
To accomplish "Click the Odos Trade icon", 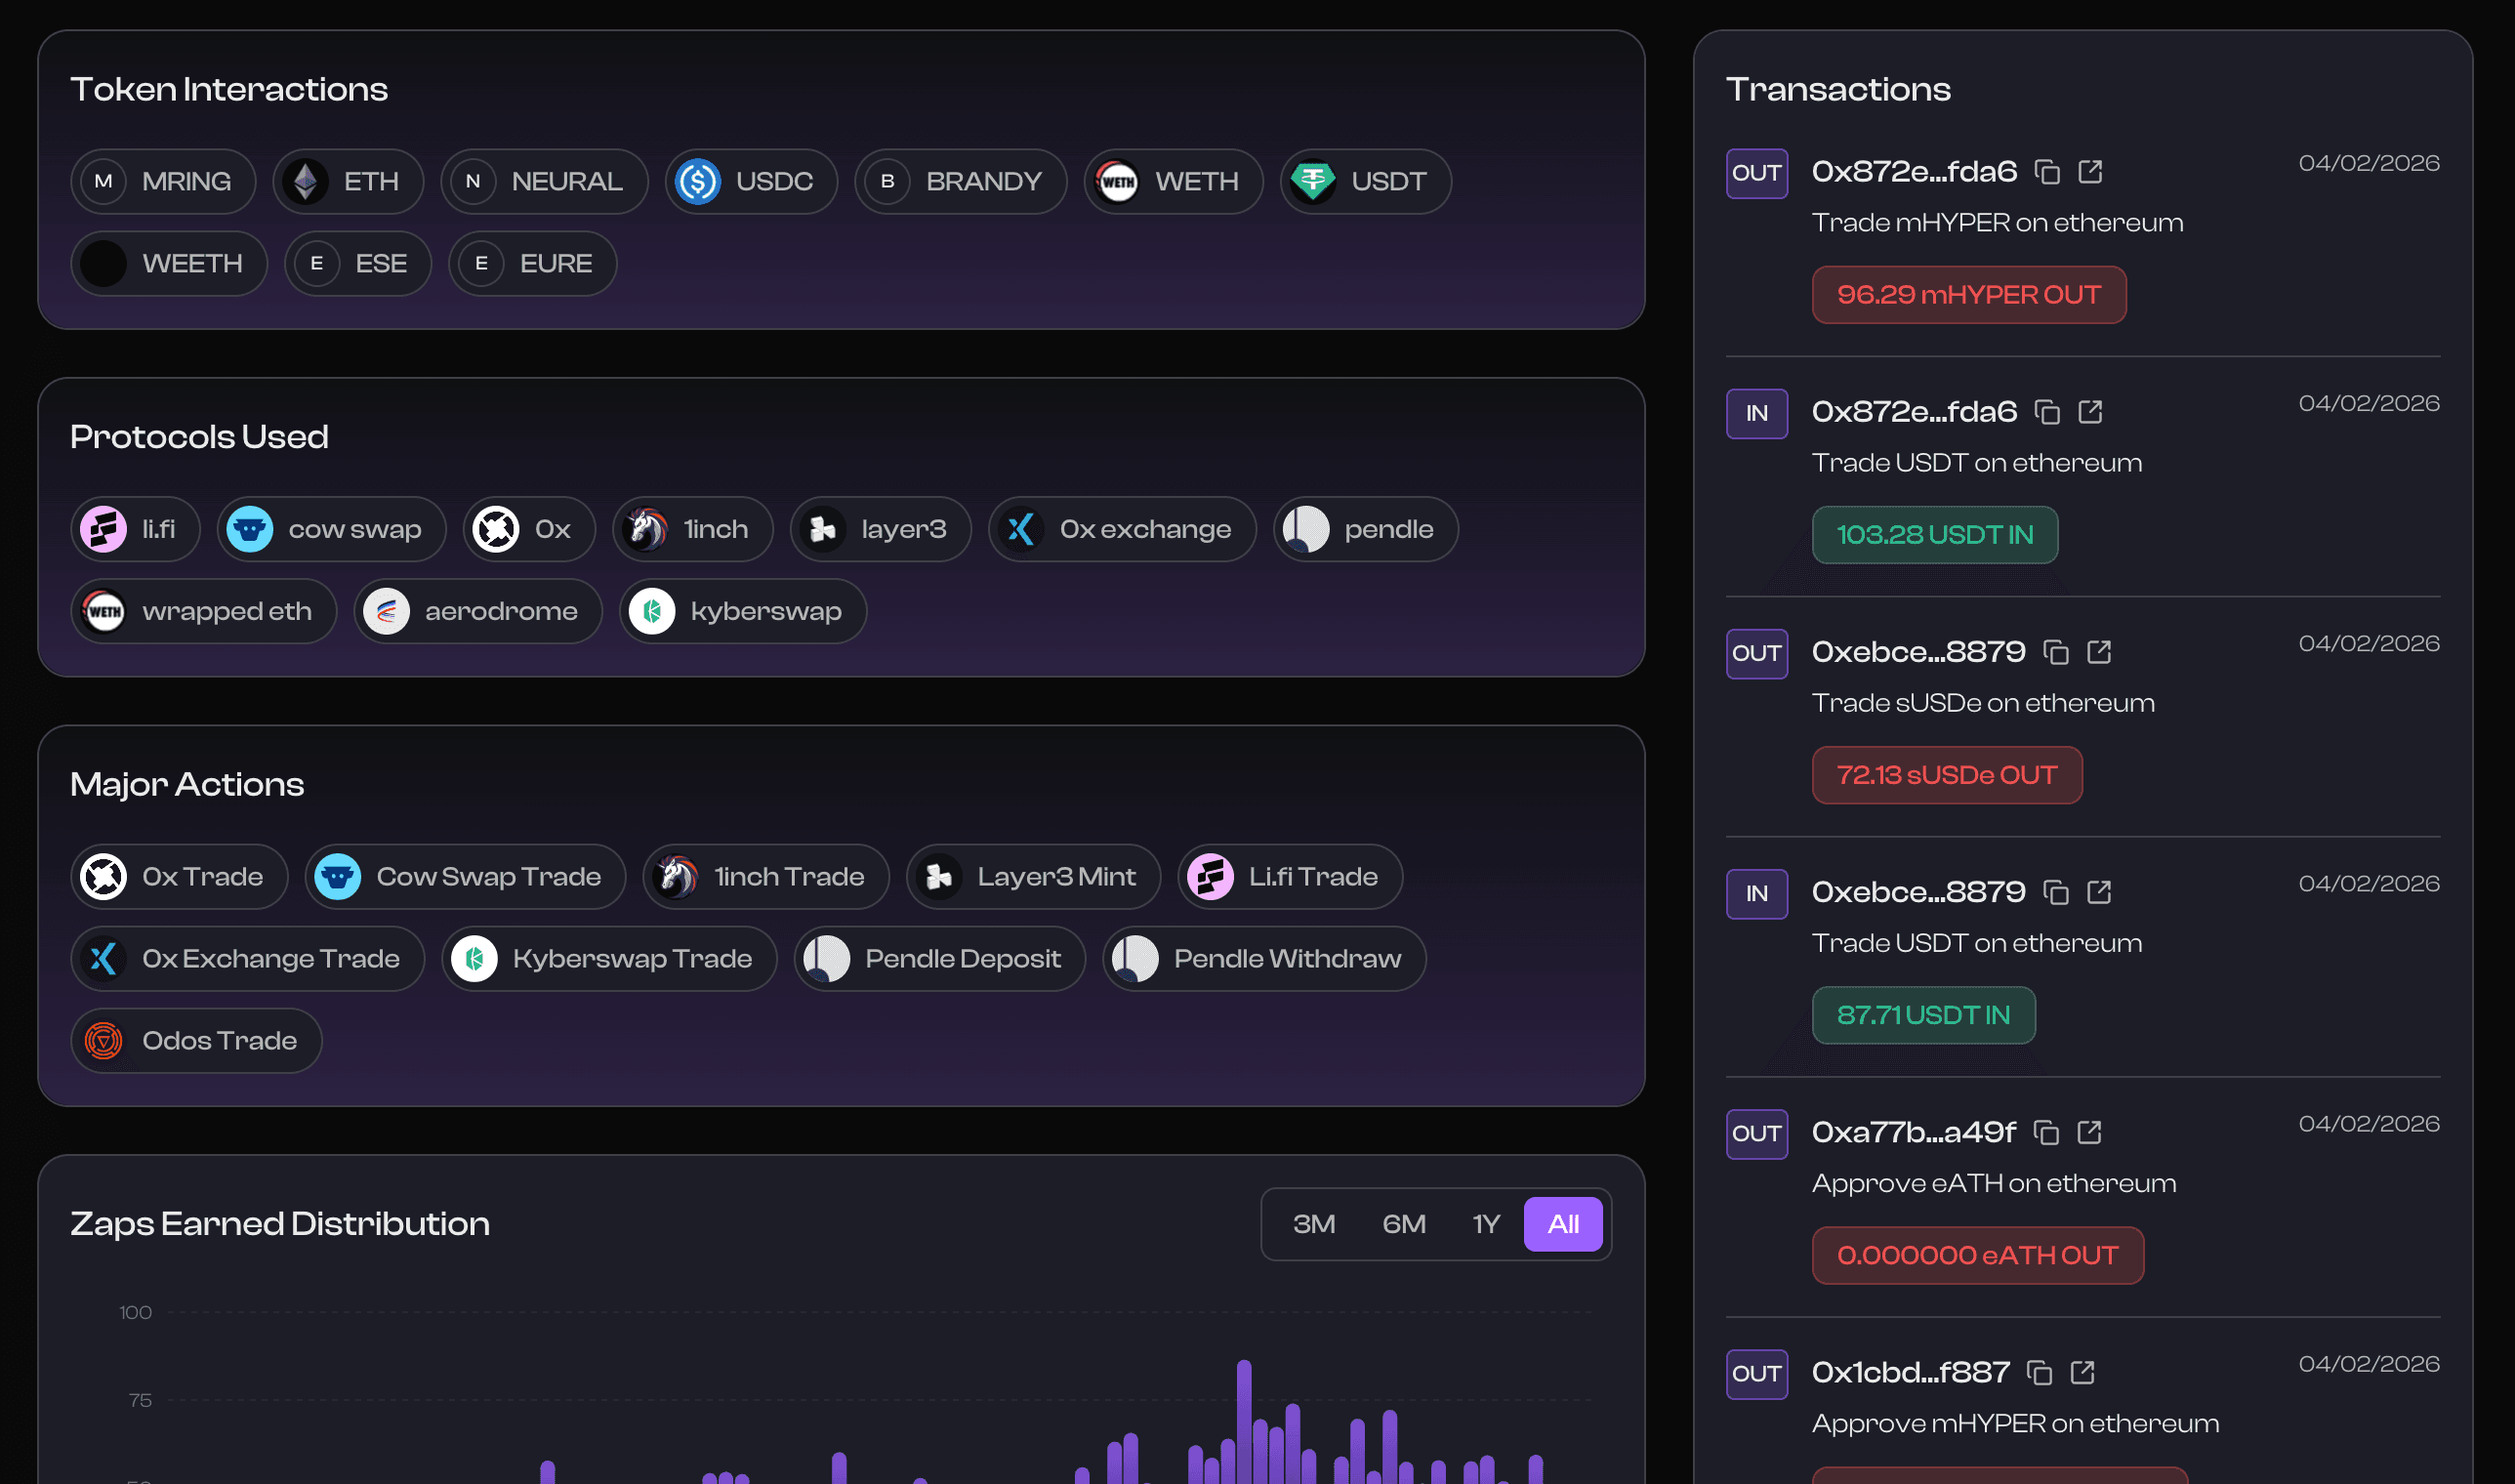I will (x=104, y=1041).
